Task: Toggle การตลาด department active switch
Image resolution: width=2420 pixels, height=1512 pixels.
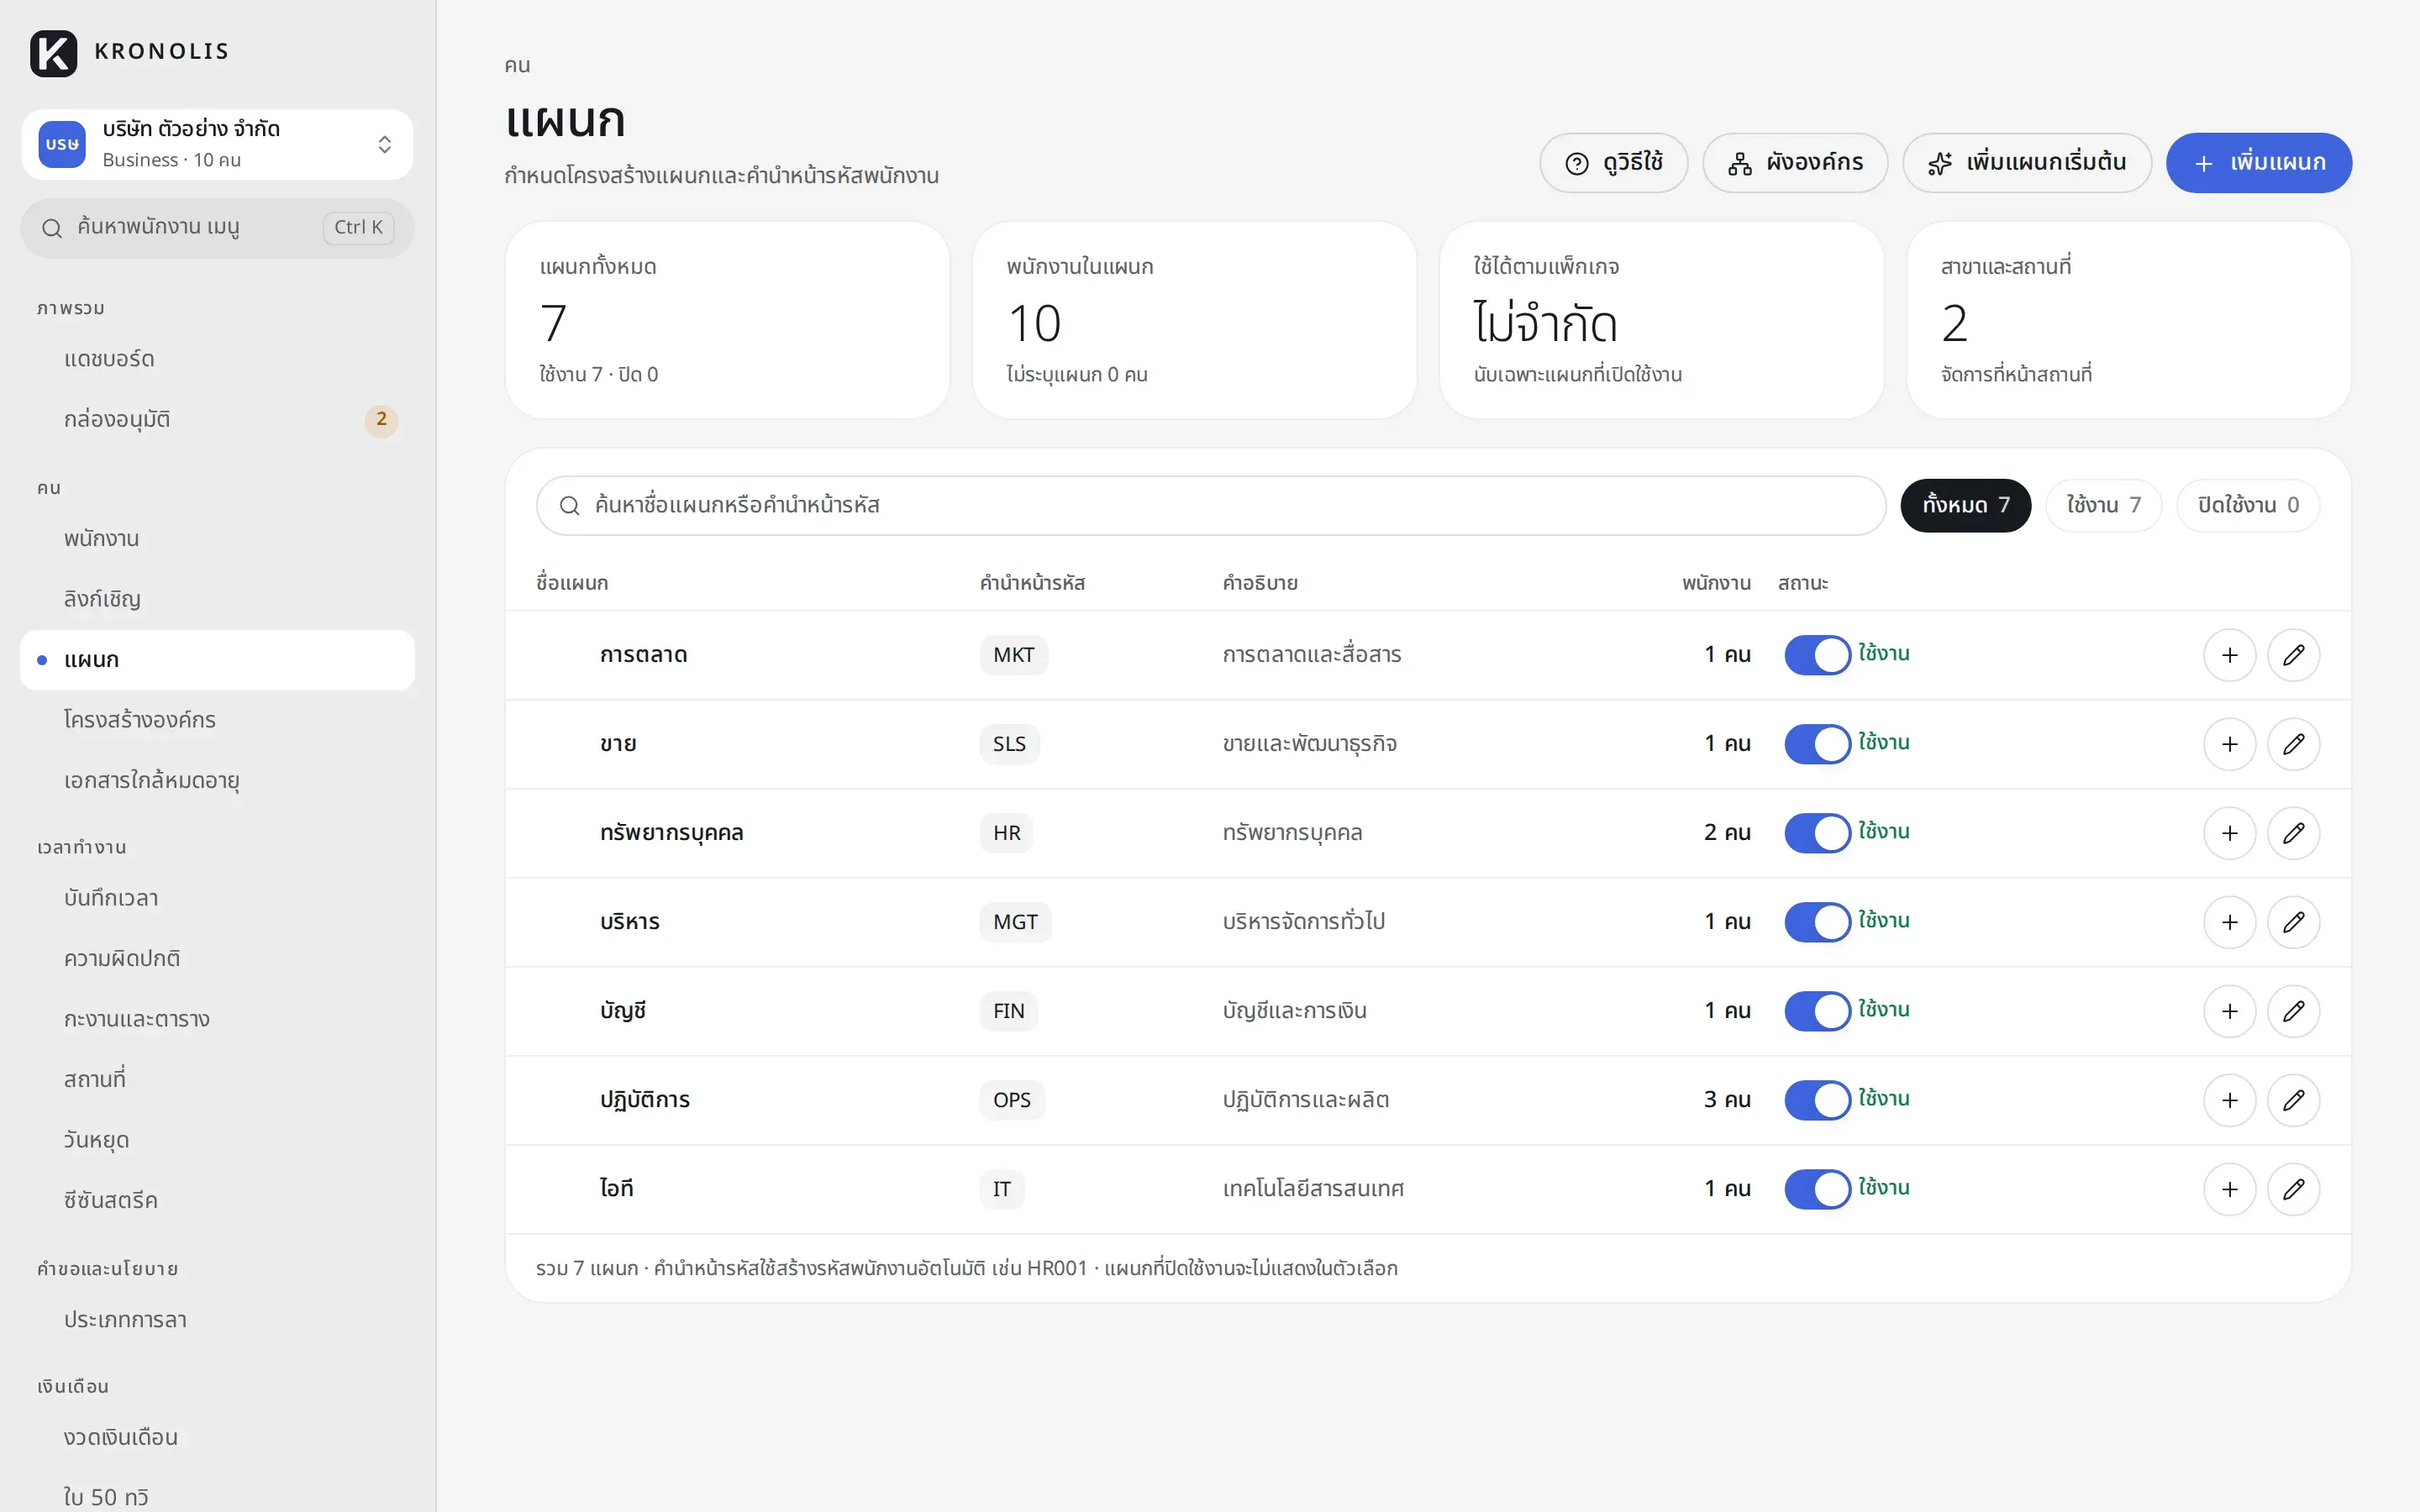Action: [x=1817, y=655]
